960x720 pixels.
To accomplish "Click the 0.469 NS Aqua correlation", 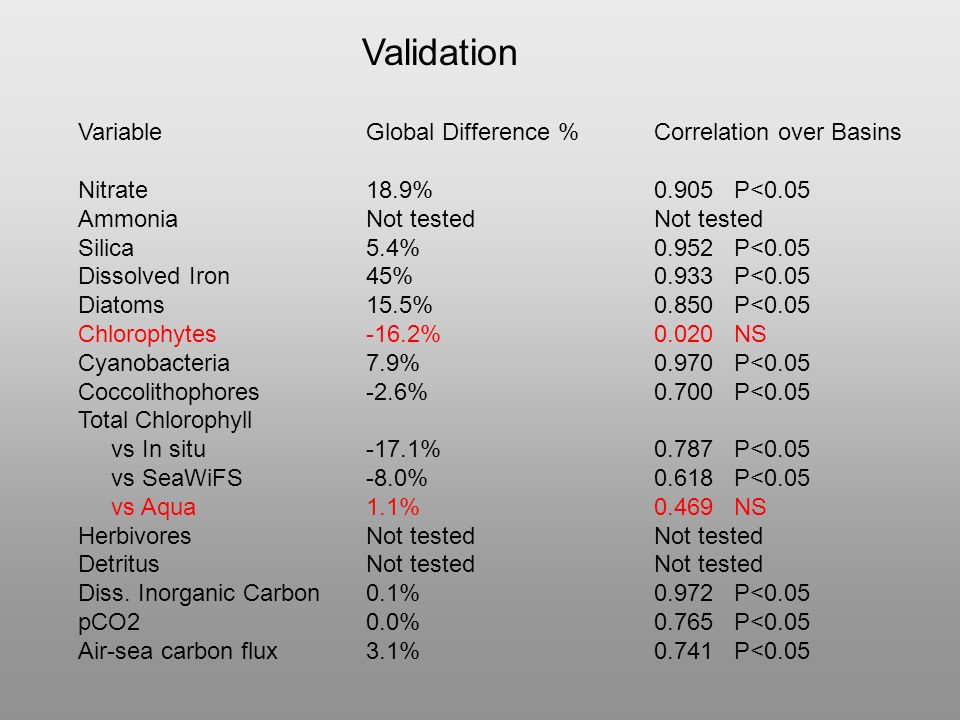I will coord(710,507).
